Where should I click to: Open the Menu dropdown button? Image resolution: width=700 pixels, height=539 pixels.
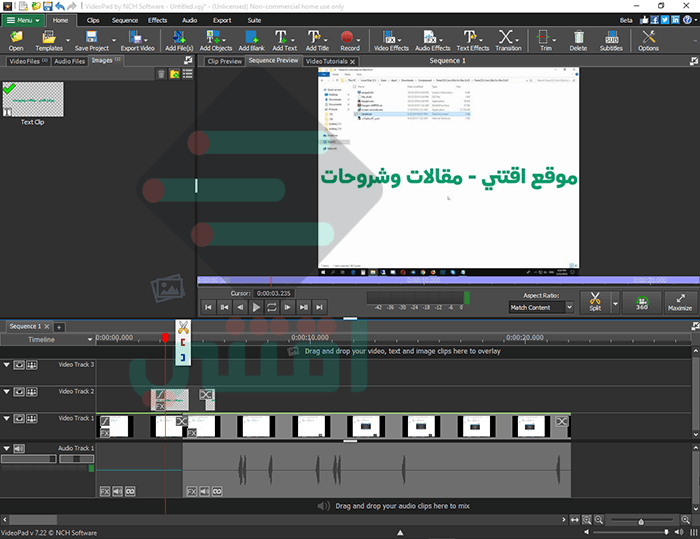click(22, 20)
